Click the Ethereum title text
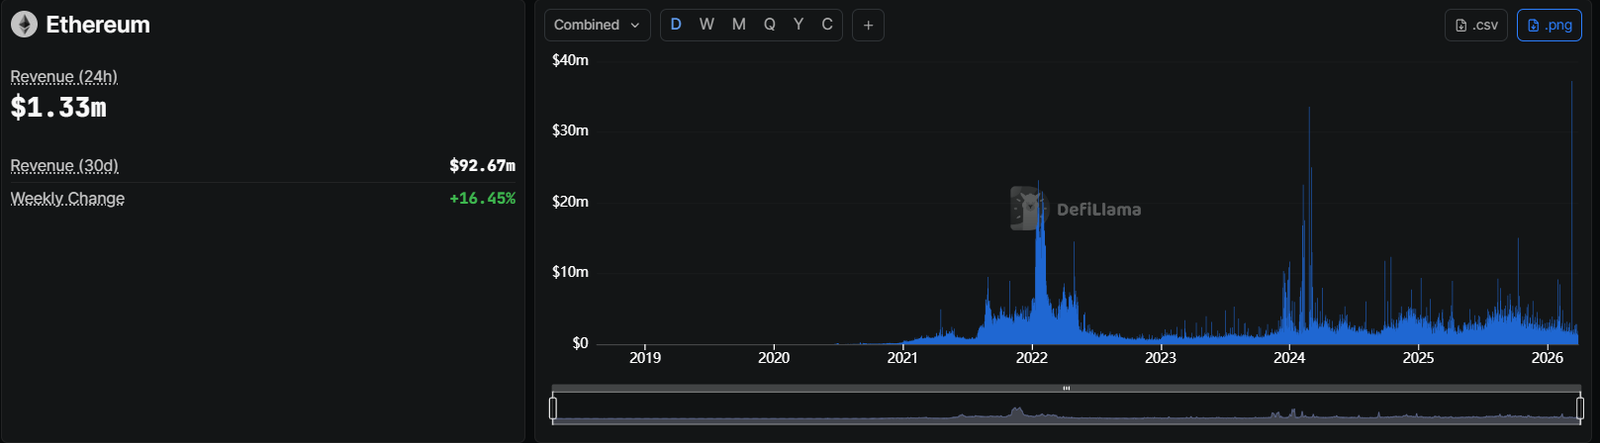 98,25
